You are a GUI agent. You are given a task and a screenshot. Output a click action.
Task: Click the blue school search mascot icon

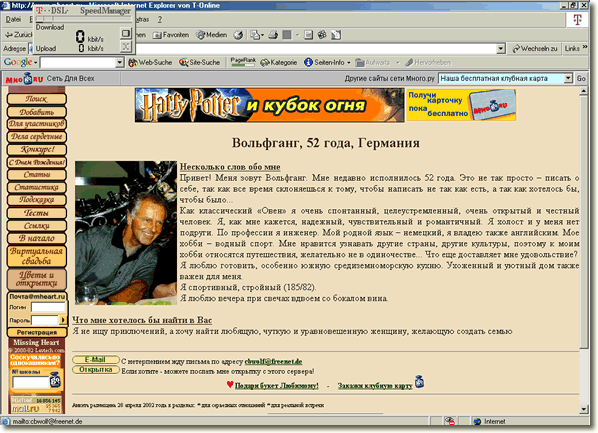(x=56, y=380)
